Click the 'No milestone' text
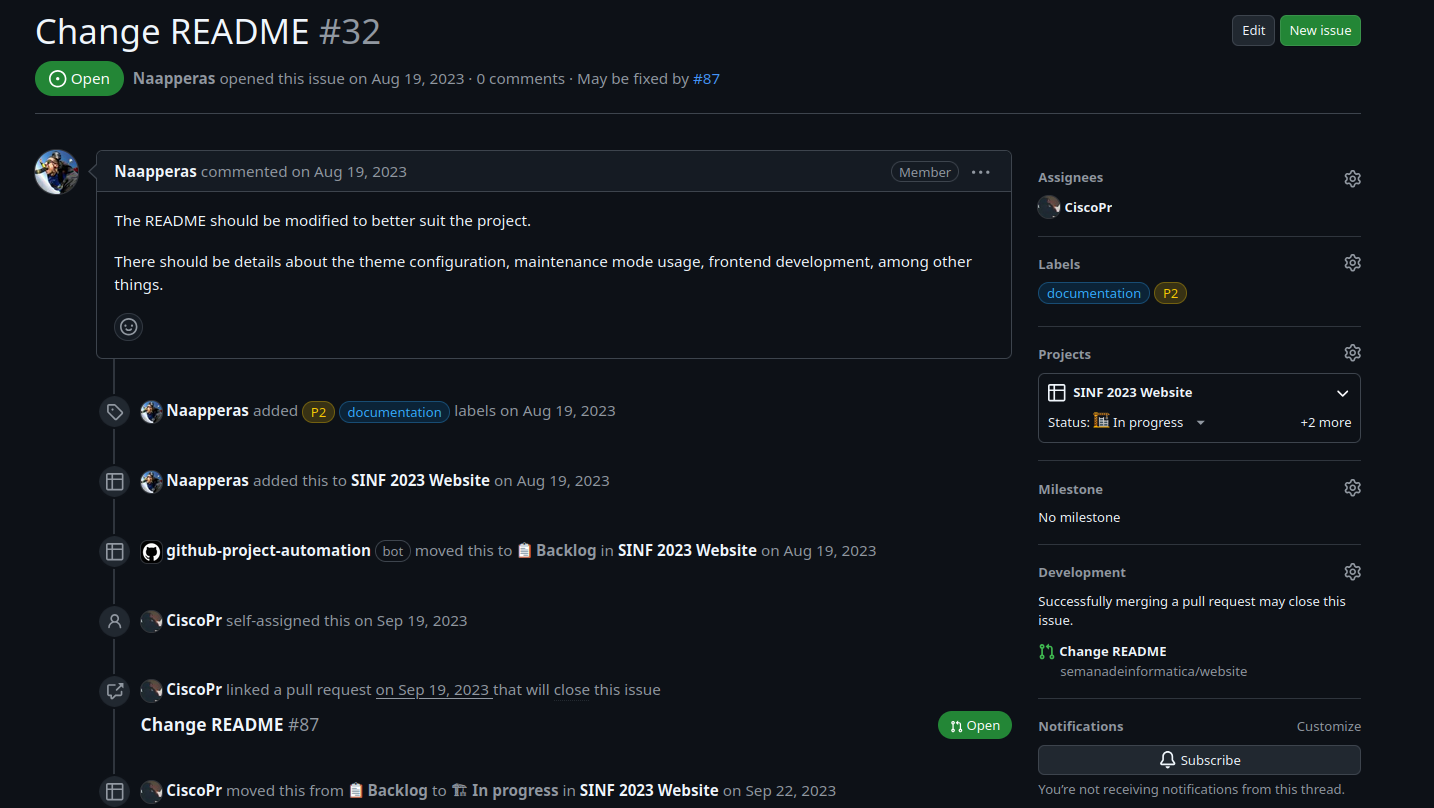The width and height of the screenshot is (1434, 808). click(x=1079, y=518)
